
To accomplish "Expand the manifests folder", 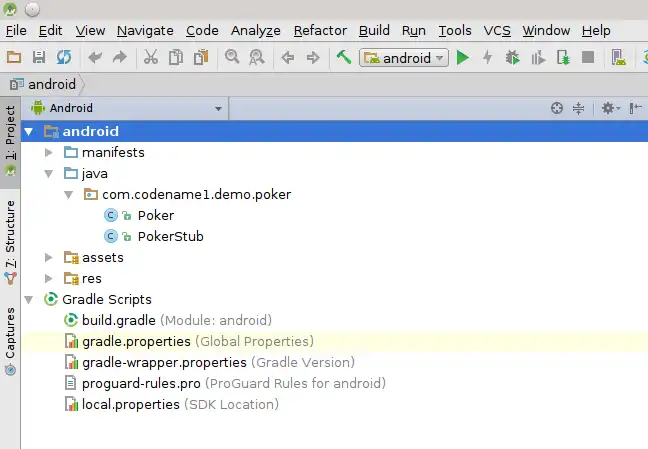I will [x=49, y=153].
